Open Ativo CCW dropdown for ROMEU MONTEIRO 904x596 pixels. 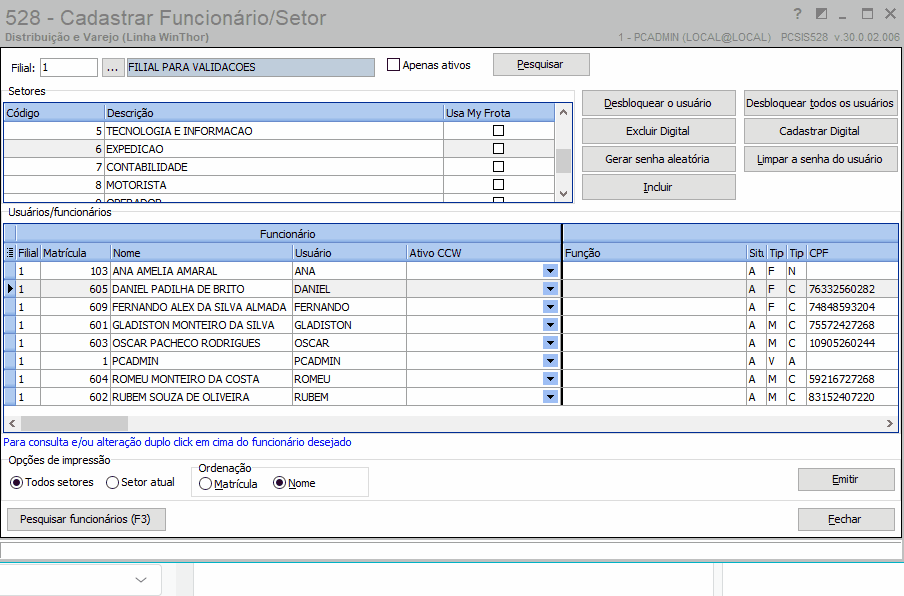click(550, 379)
